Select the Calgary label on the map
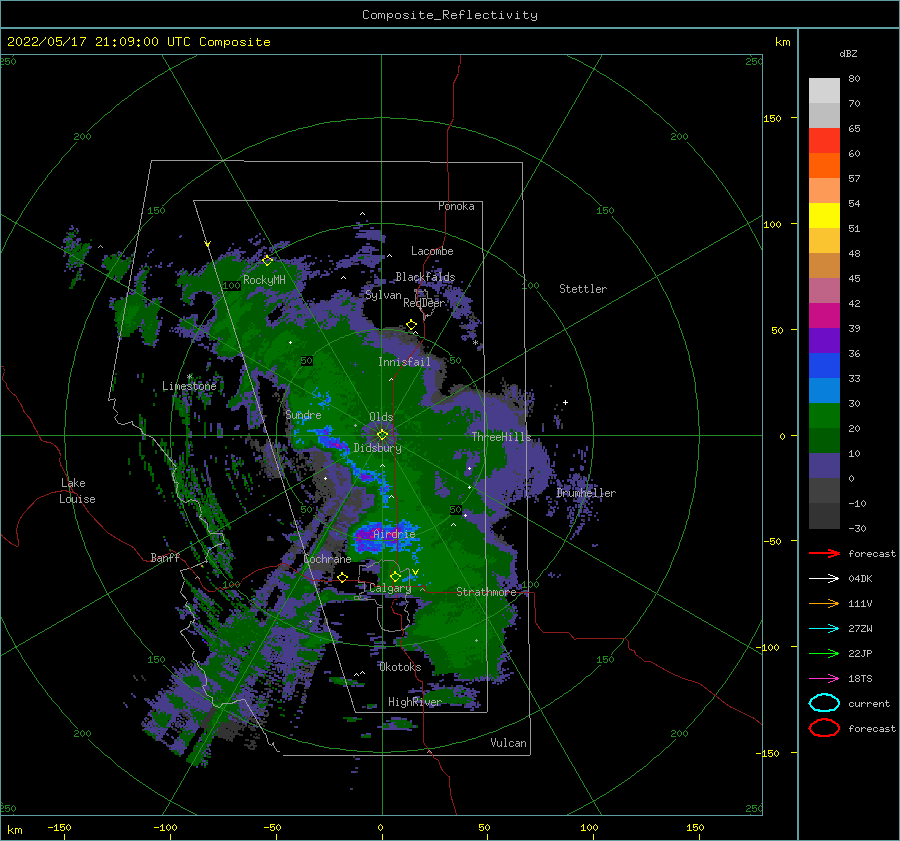 [x=390, y=588]
